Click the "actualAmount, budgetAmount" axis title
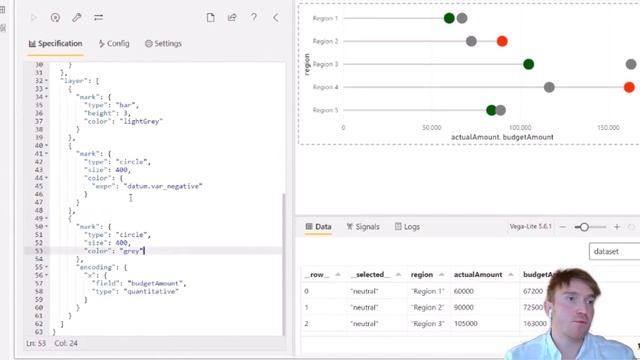 502,137
